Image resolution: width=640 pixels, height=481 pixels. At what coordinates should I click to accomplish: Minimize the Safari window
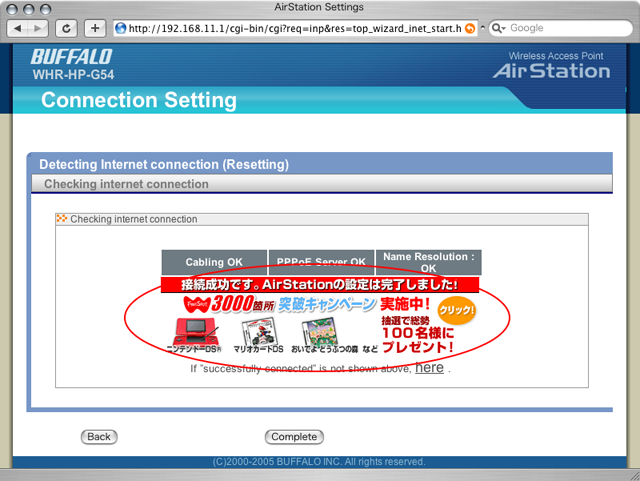[29, 9]
